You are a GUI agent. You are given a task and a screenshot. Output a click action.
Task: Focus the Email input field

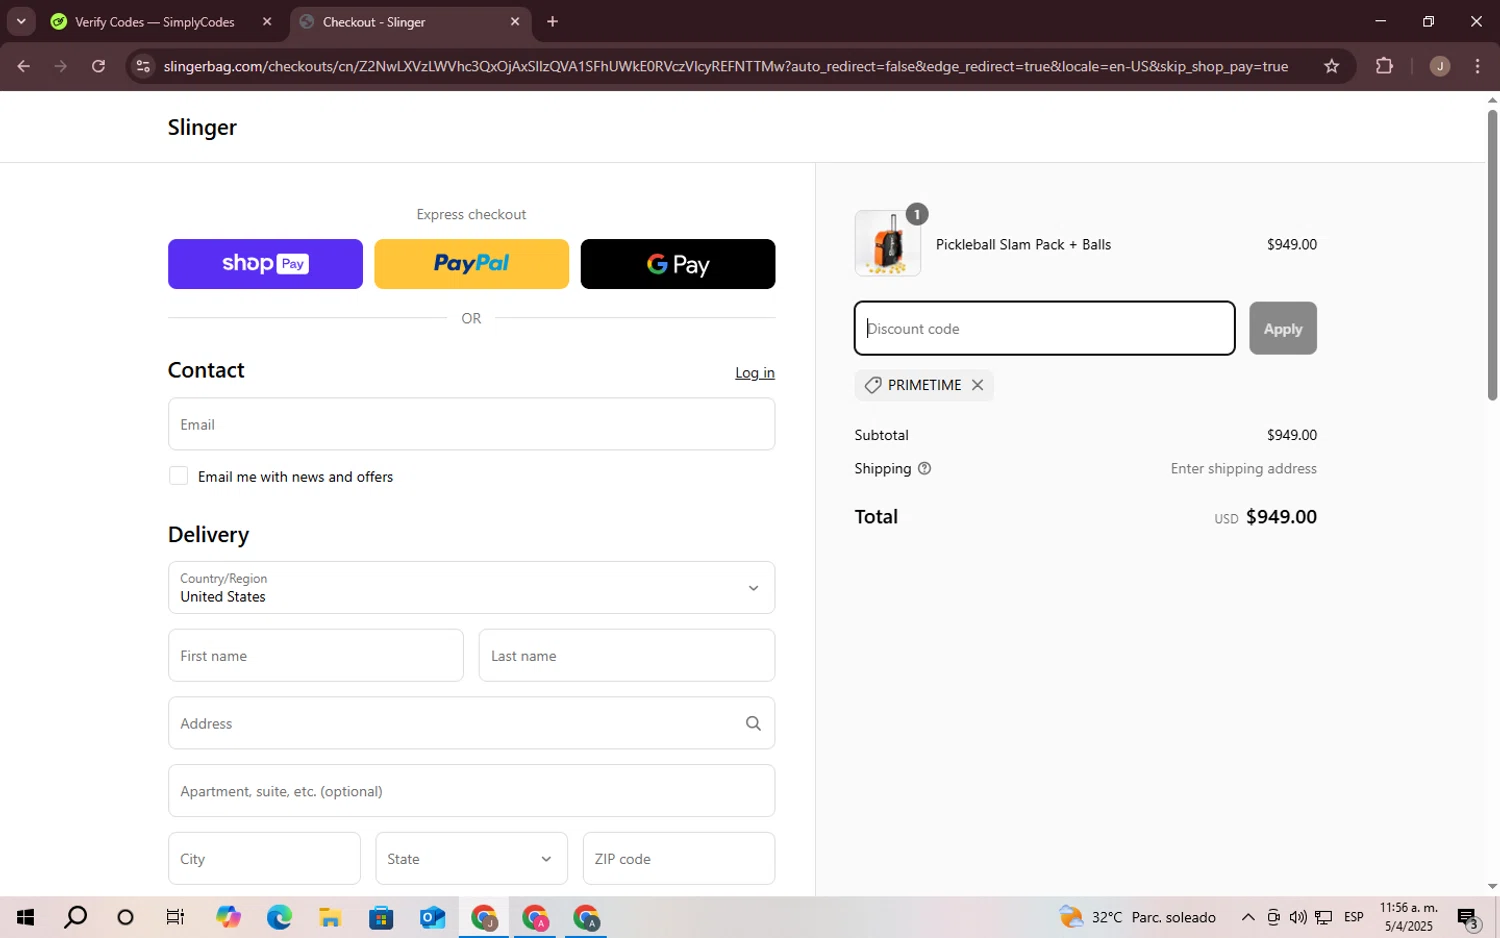coord(471,424)
